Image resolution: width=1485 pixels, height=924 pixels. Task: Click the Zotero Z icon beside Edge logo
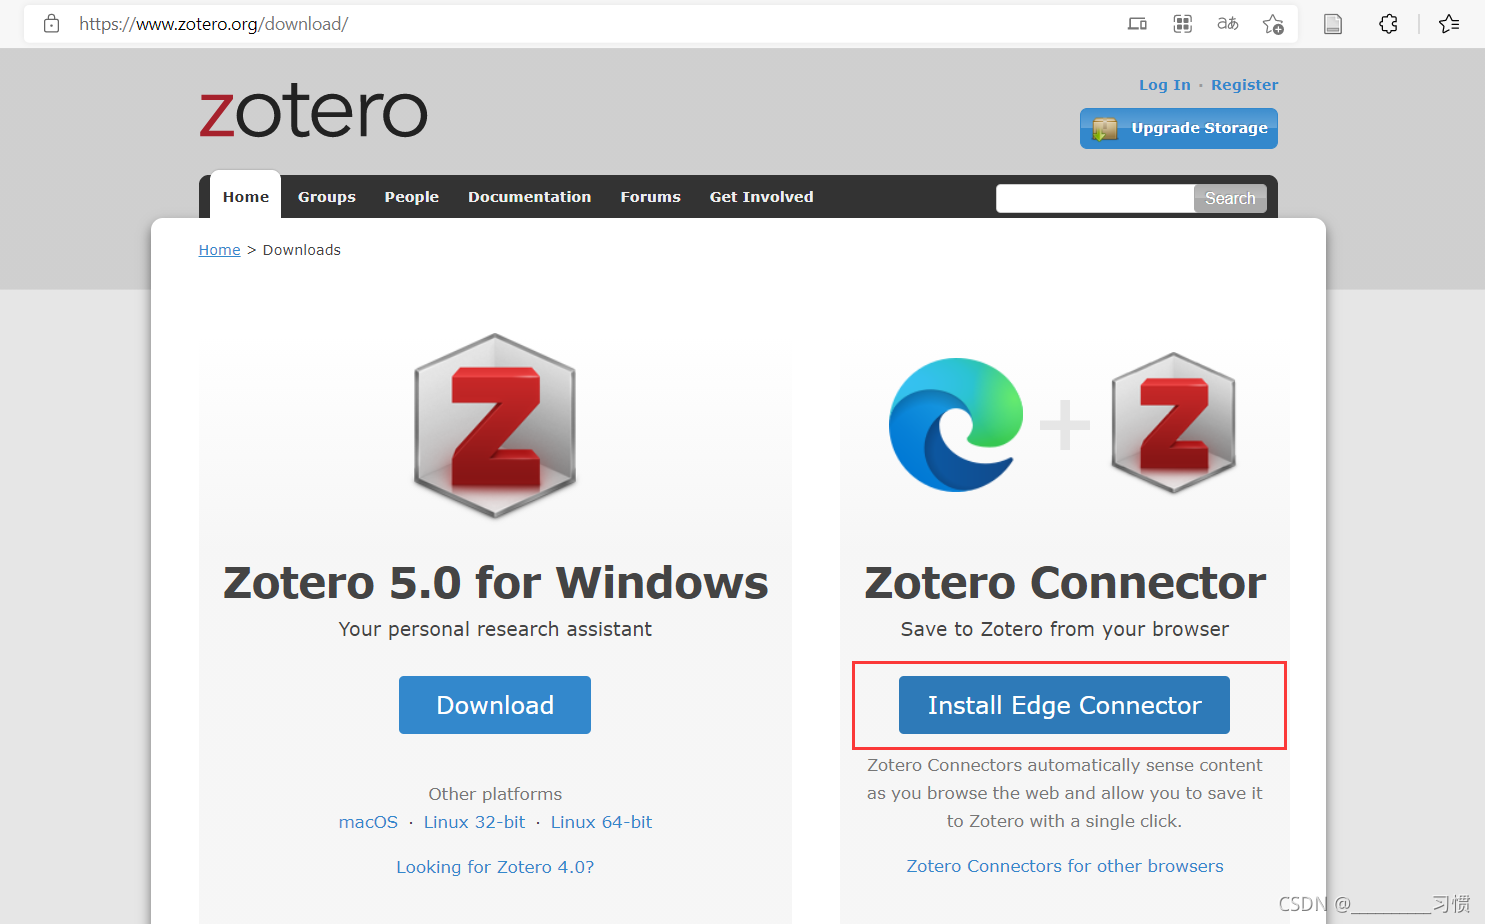coord(1173,423)
